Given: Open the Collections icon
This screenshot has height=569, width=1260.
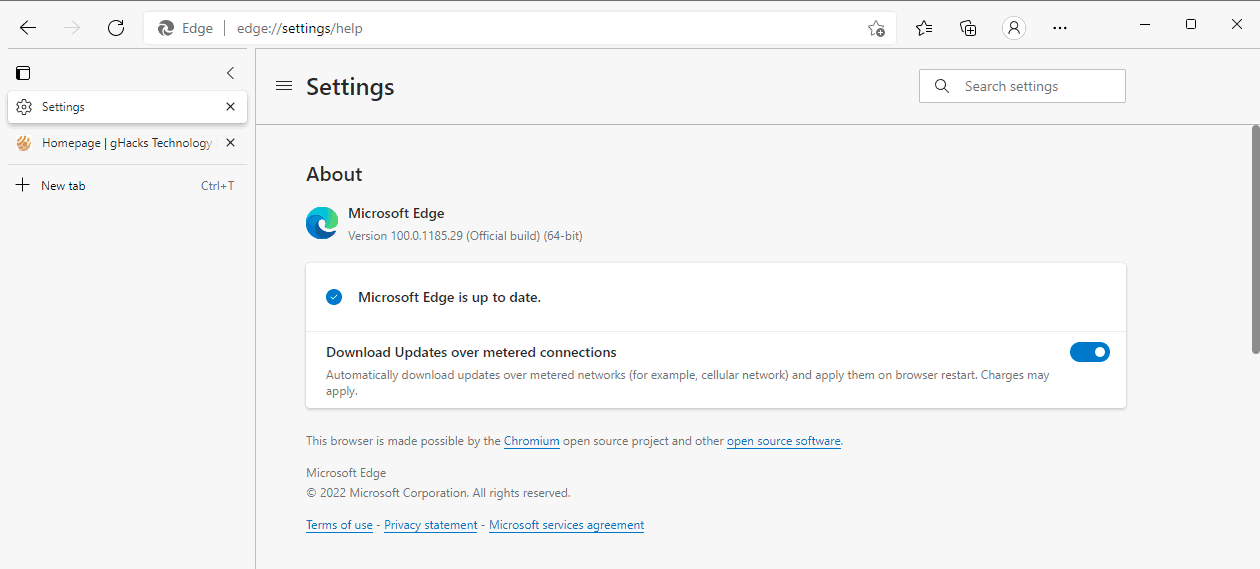Looking at the screenshot, I should (x=968, y=28).
